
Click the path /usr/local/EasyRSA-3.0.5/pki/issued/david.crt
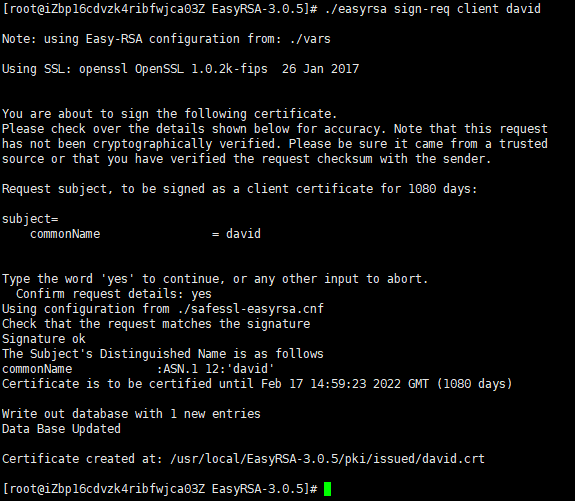(x=327, y=459)
